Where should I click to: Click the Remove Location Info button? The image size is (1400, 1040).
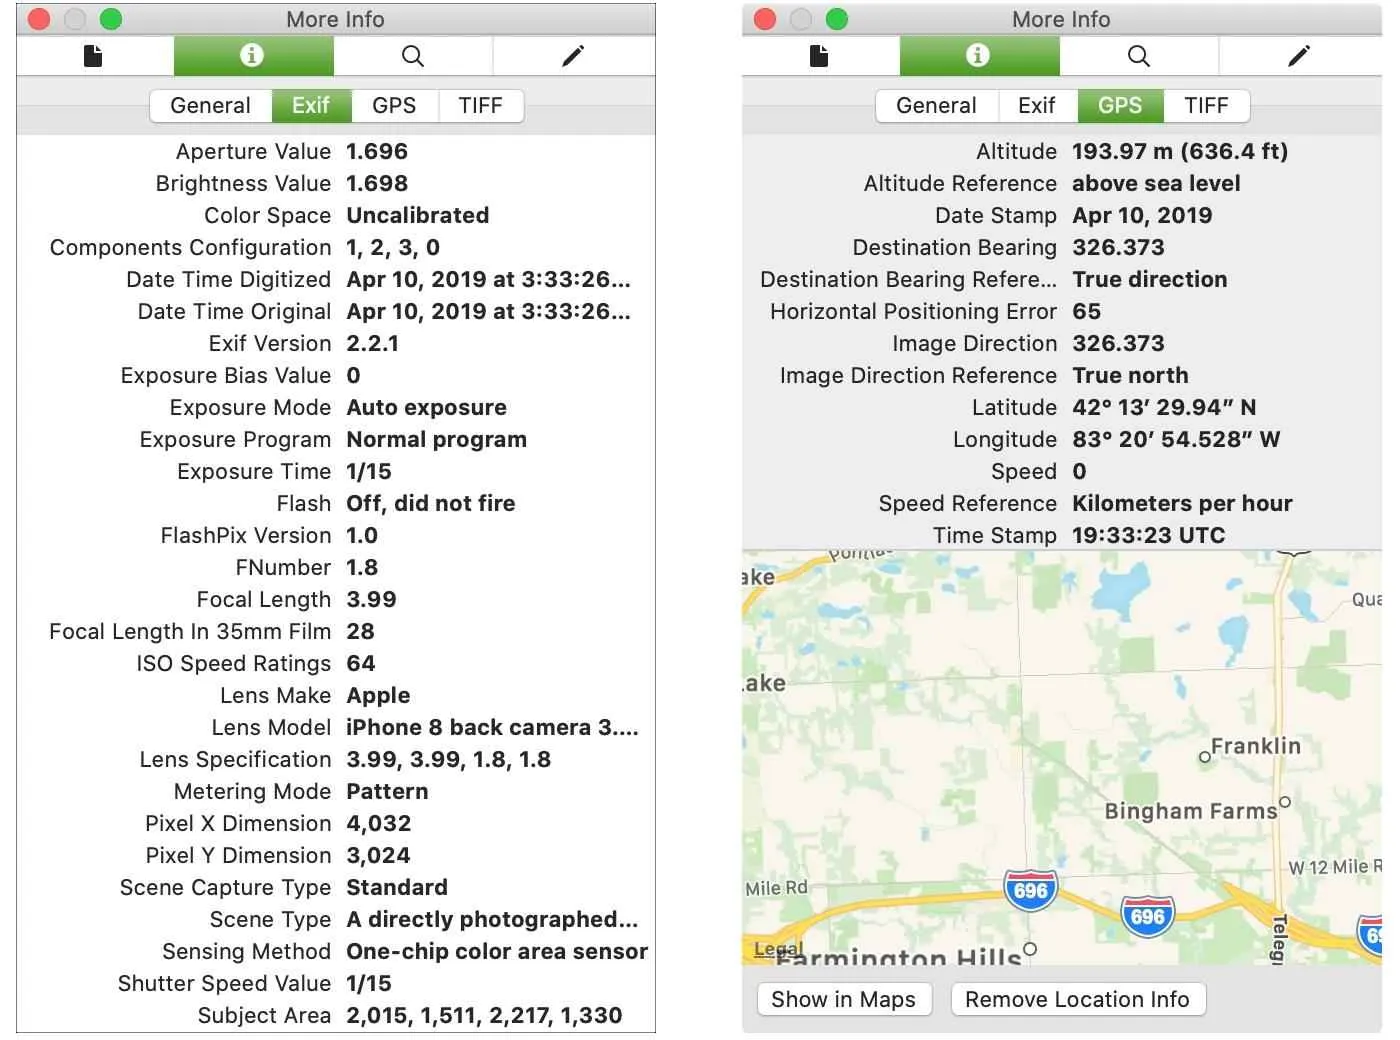pyautogui.click(x=1078, y=999)
